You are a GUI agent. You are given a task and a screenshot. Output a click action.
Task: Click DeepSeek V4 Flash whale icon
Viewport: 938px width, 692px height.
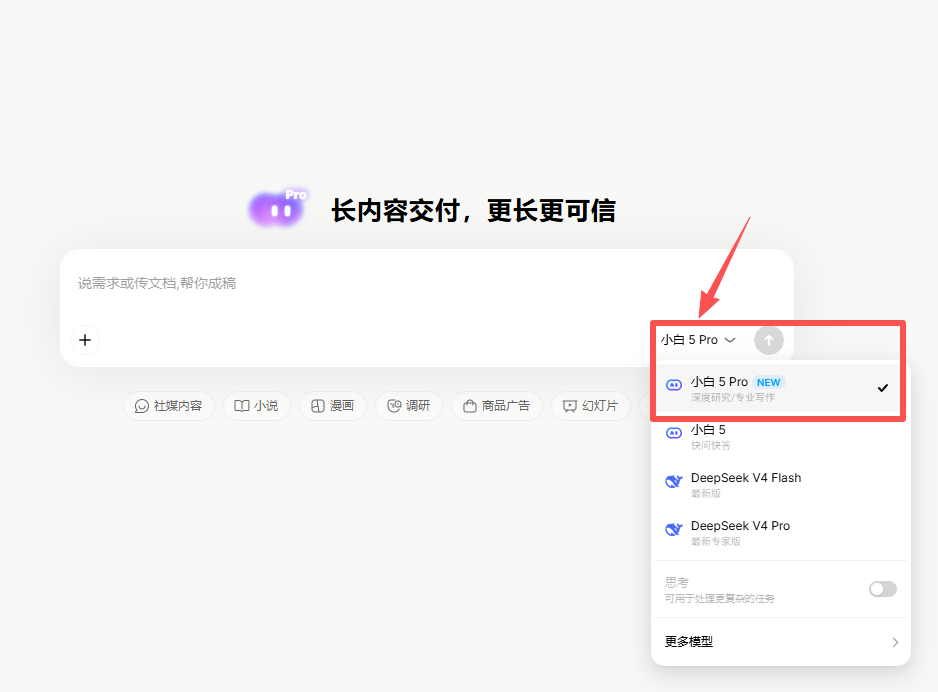tap(674, 481)
